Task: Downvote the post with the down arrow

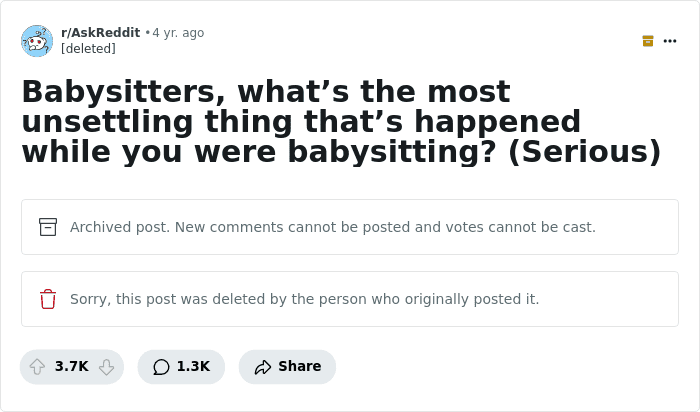Action: point(106,367)
